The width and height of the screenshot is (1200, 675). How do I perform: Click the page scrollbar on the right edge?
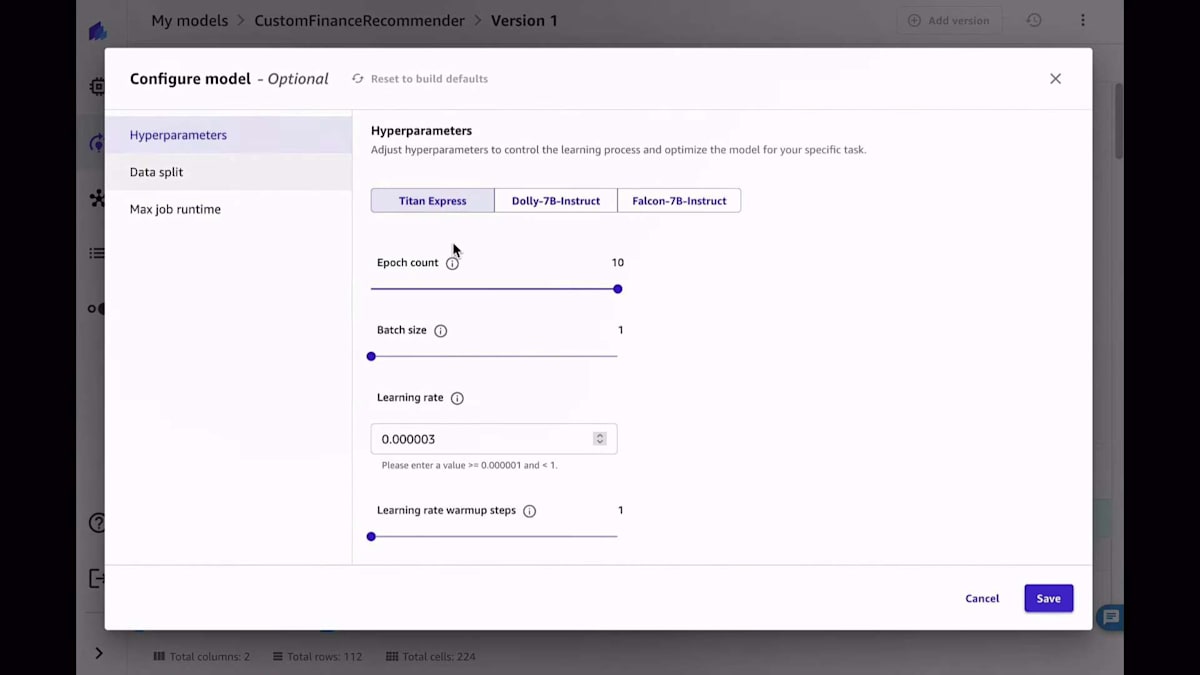(1119, 120)
